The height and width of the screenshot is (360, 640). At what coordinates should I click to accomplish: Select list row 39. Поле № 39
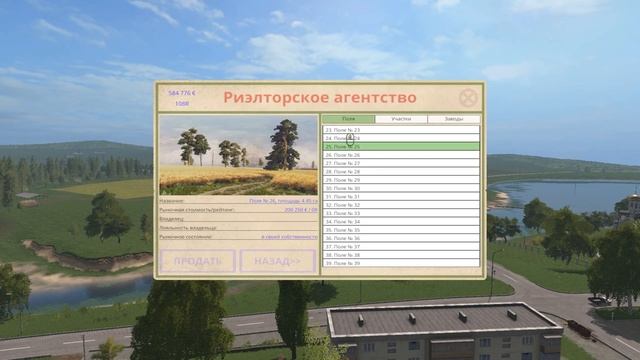click(401, 263)
